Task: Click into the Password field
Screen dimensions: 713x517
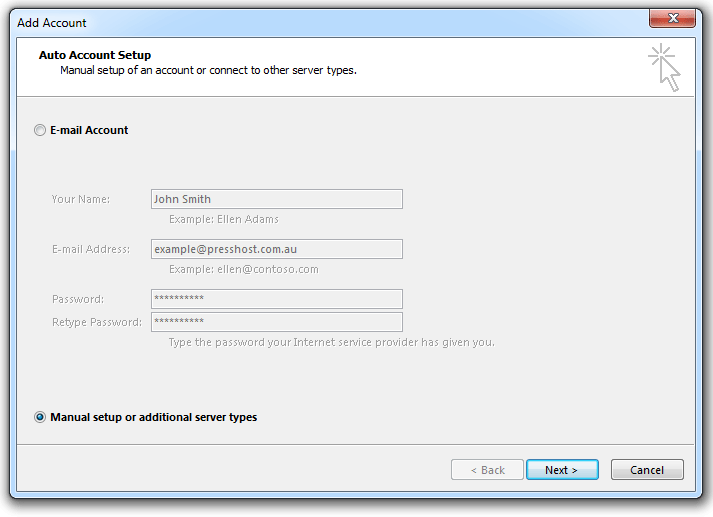Action: coord(276,299)
